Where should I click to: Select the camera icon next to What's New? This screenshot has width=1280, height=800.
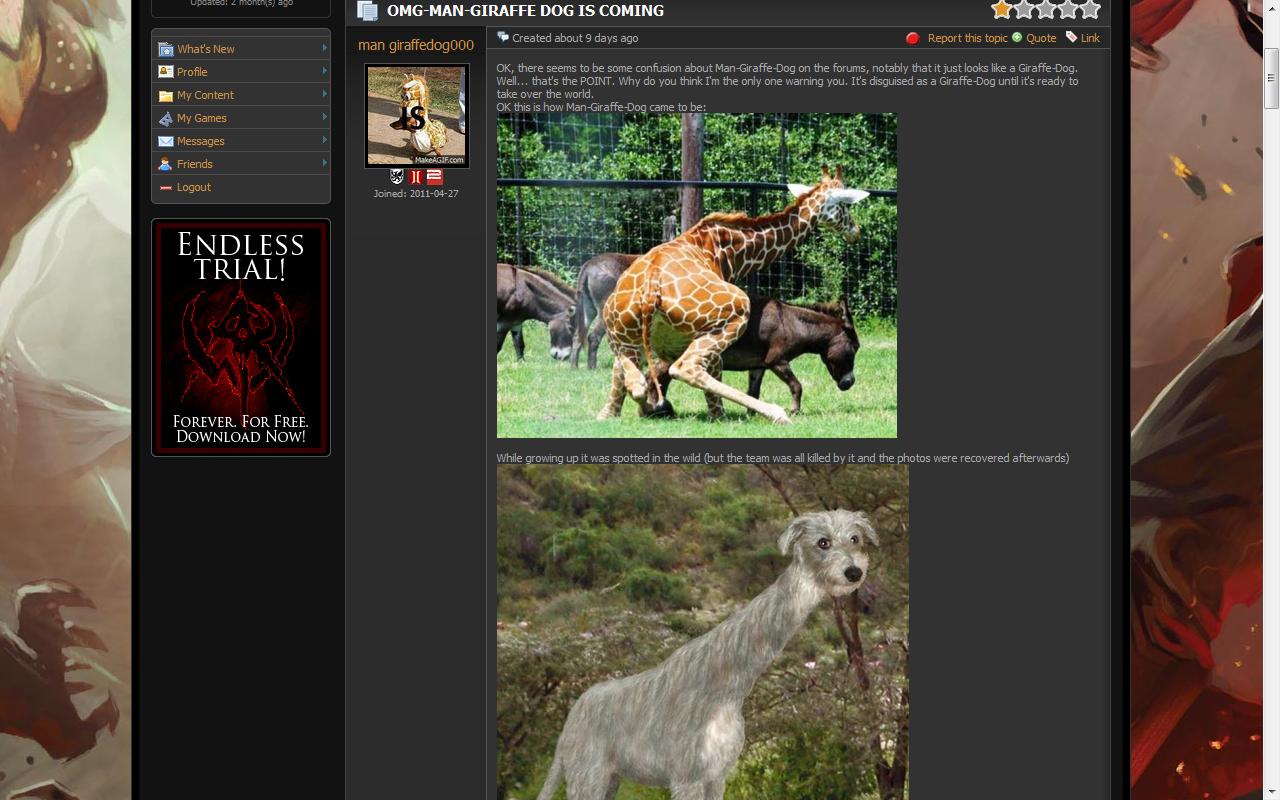pyautogui.click(x=164, y=48)
